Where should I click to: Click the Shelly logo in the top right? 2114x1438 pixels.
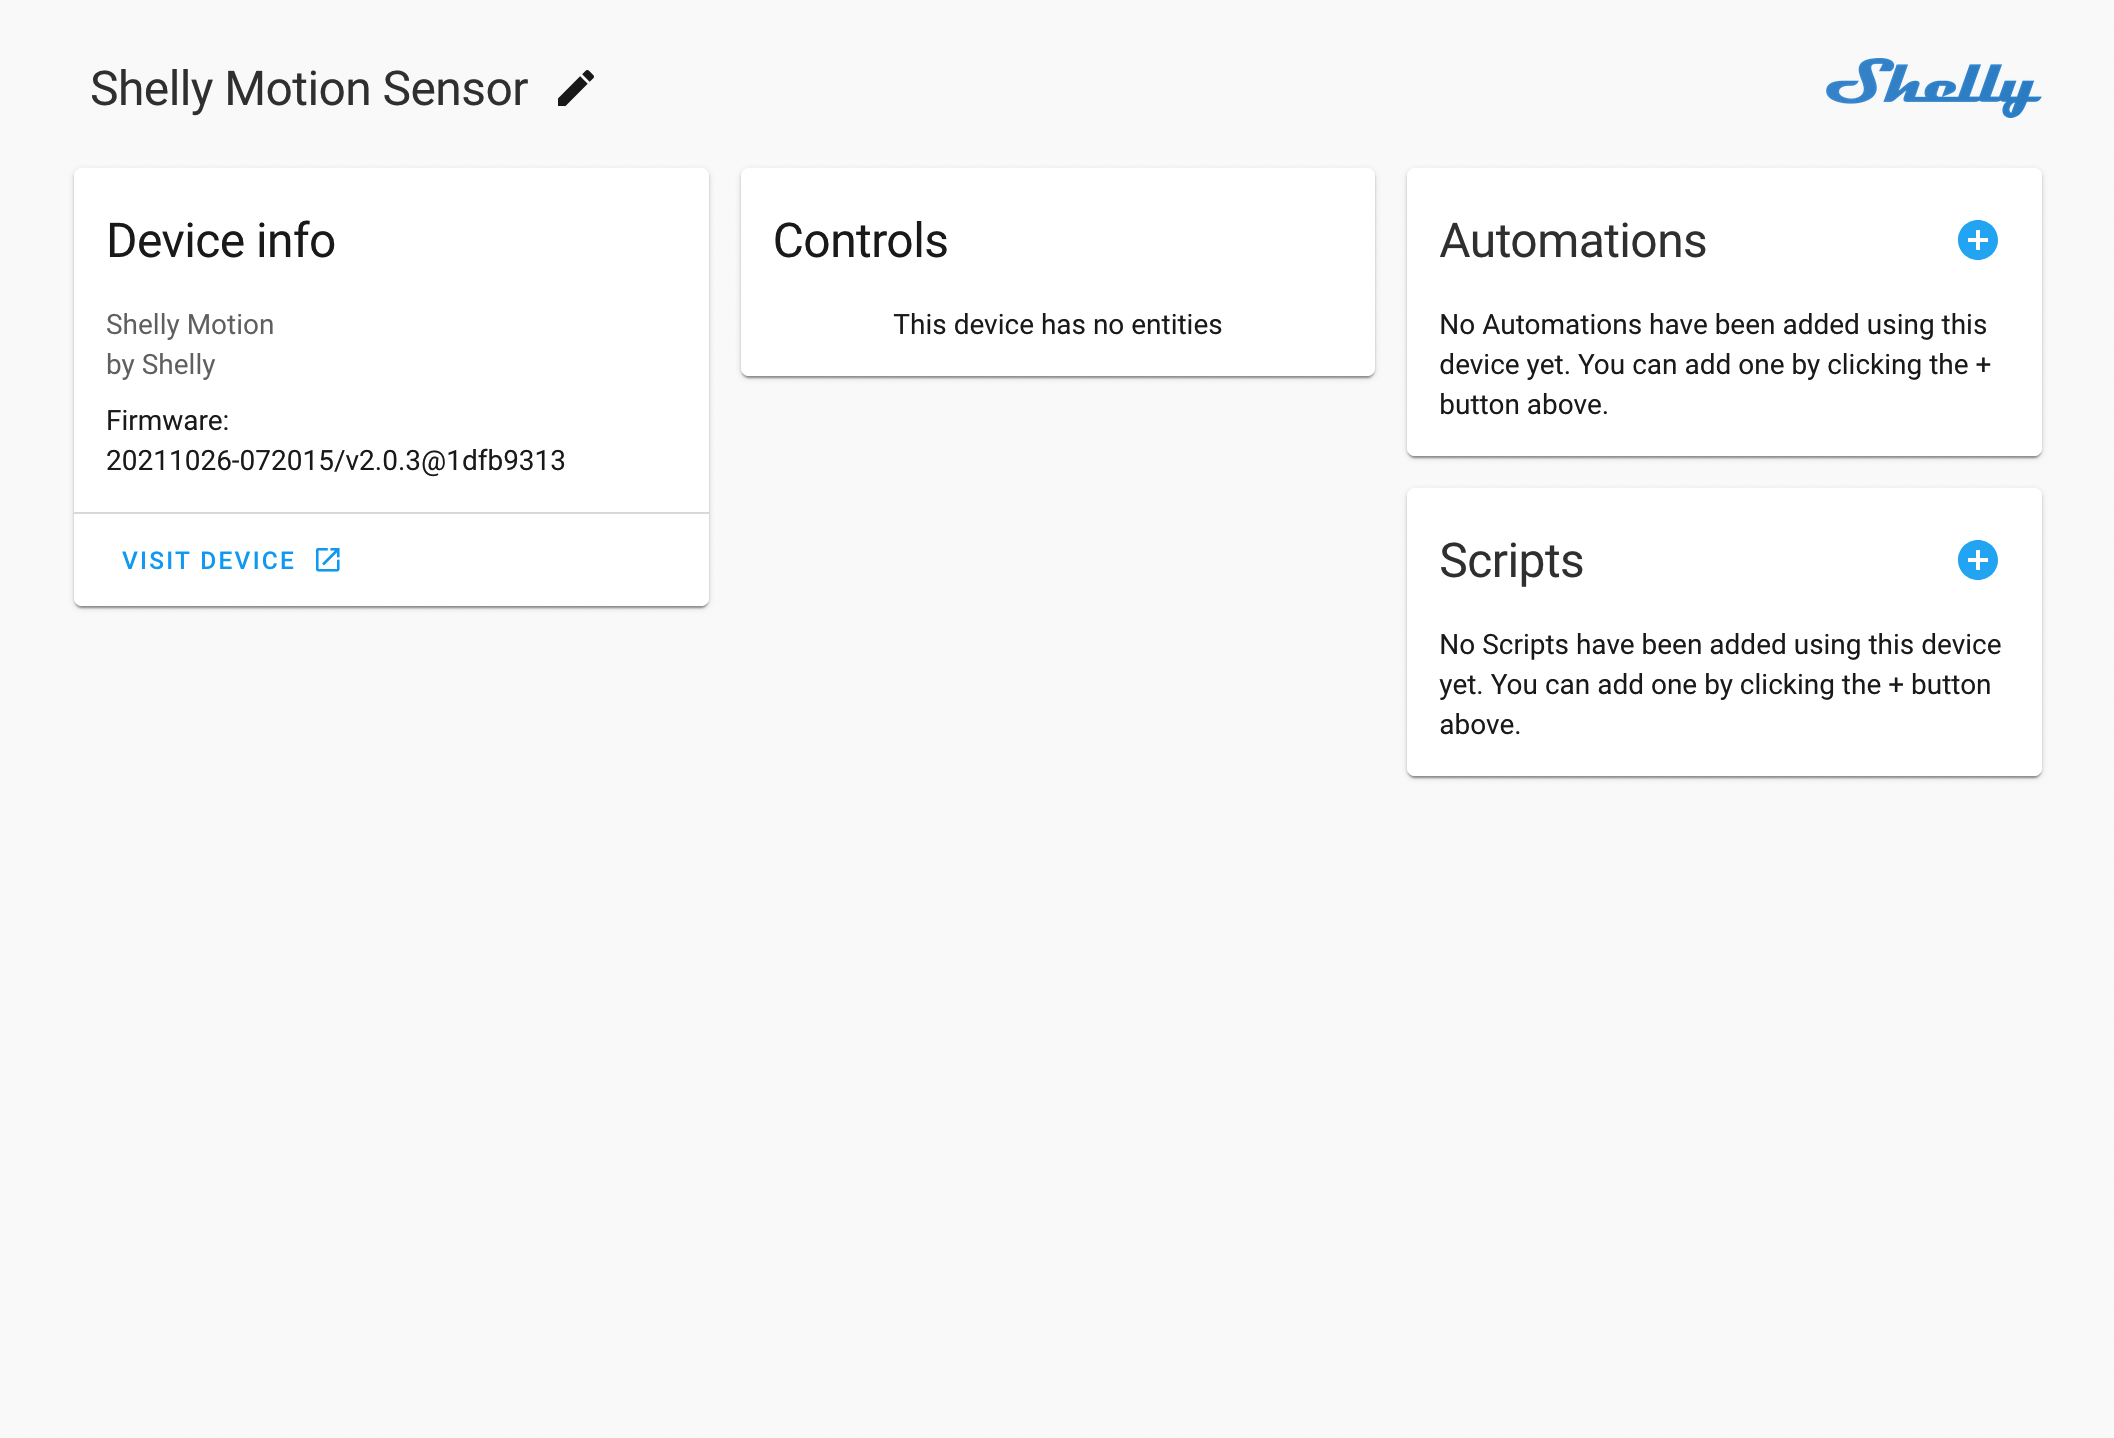[x=1931, y=90]
